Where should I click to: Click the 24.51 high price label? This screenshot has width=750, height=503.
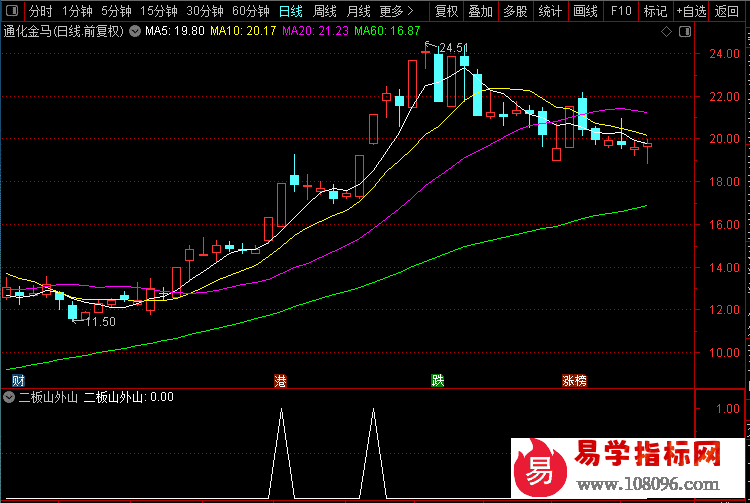(453, 48)
